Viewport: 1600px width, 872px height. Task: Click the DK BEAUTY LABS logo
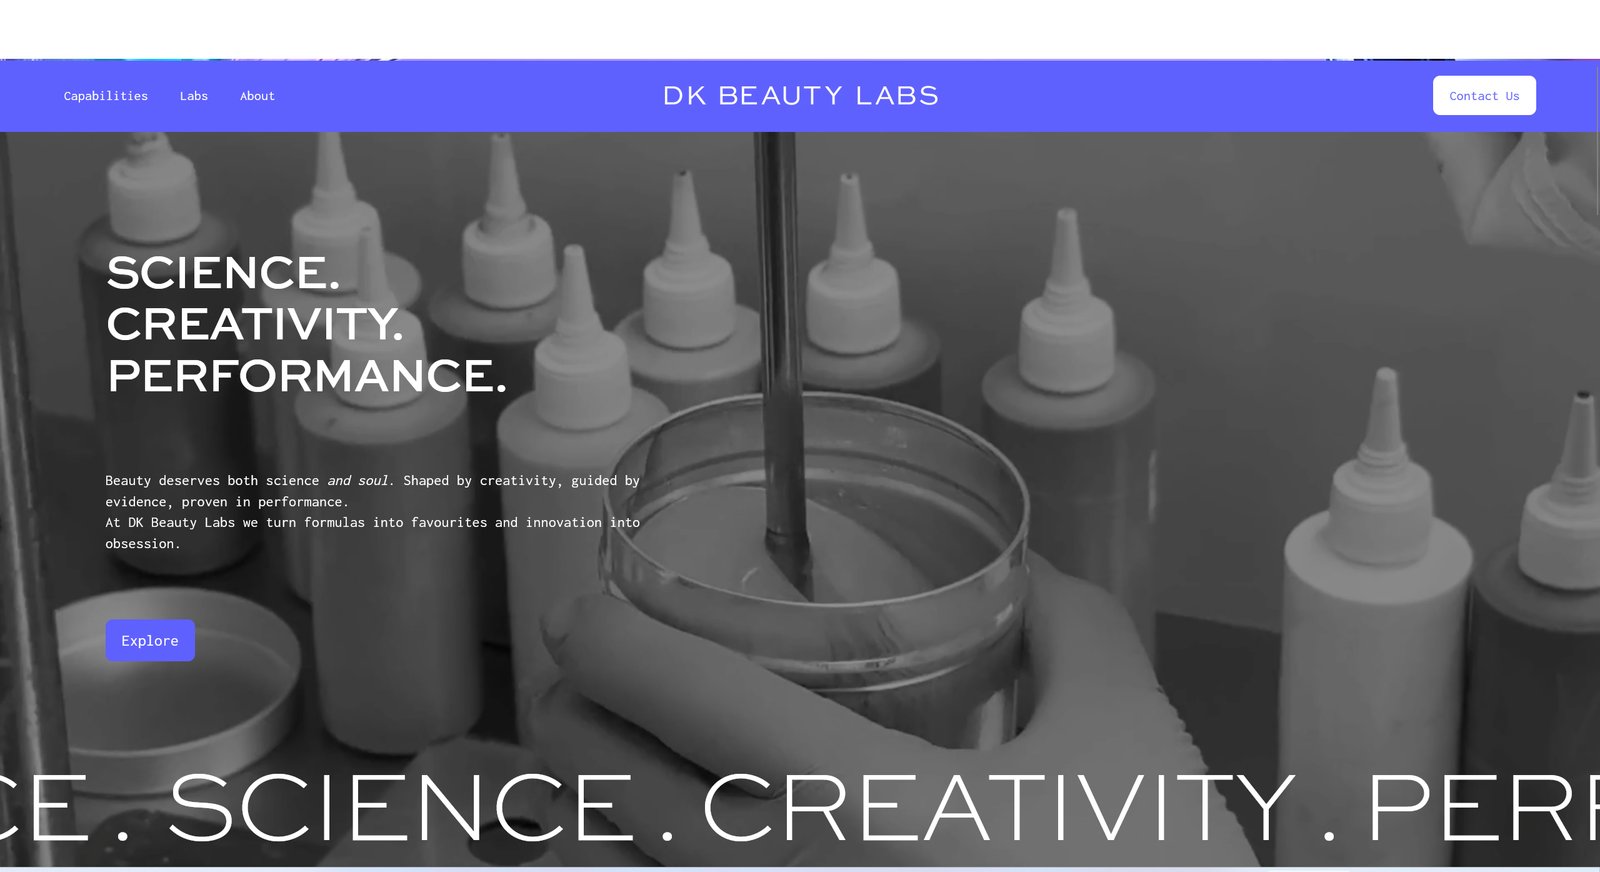coord(801,96)
